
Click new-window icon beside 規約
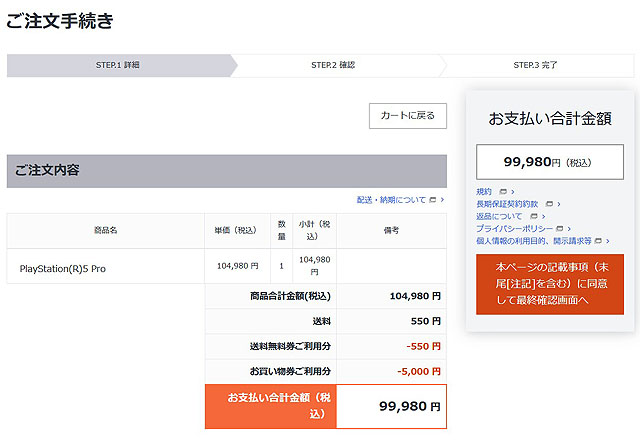[x=503, y=191]
